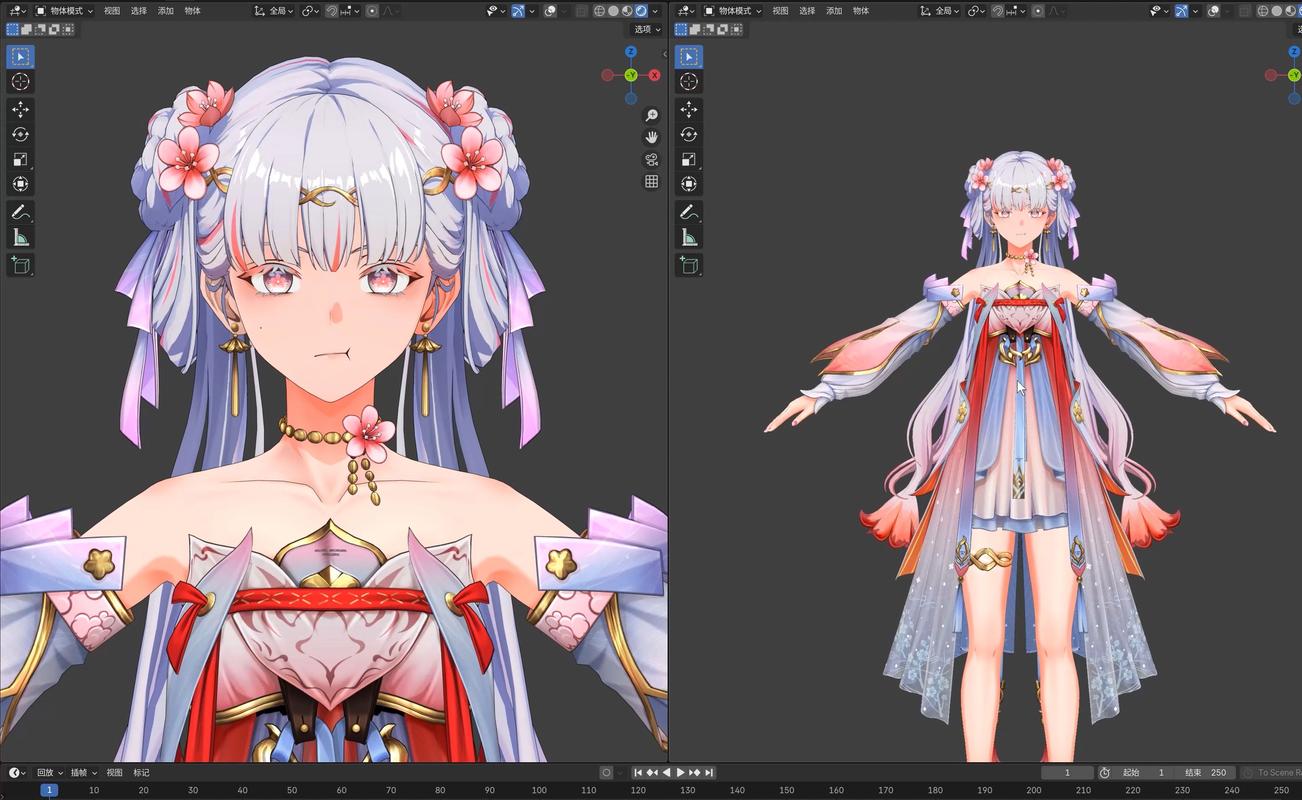Viewport: 1302px width, 800px height.
Task: Open 视图 menu in right viewport
Action: click(781, 11)
